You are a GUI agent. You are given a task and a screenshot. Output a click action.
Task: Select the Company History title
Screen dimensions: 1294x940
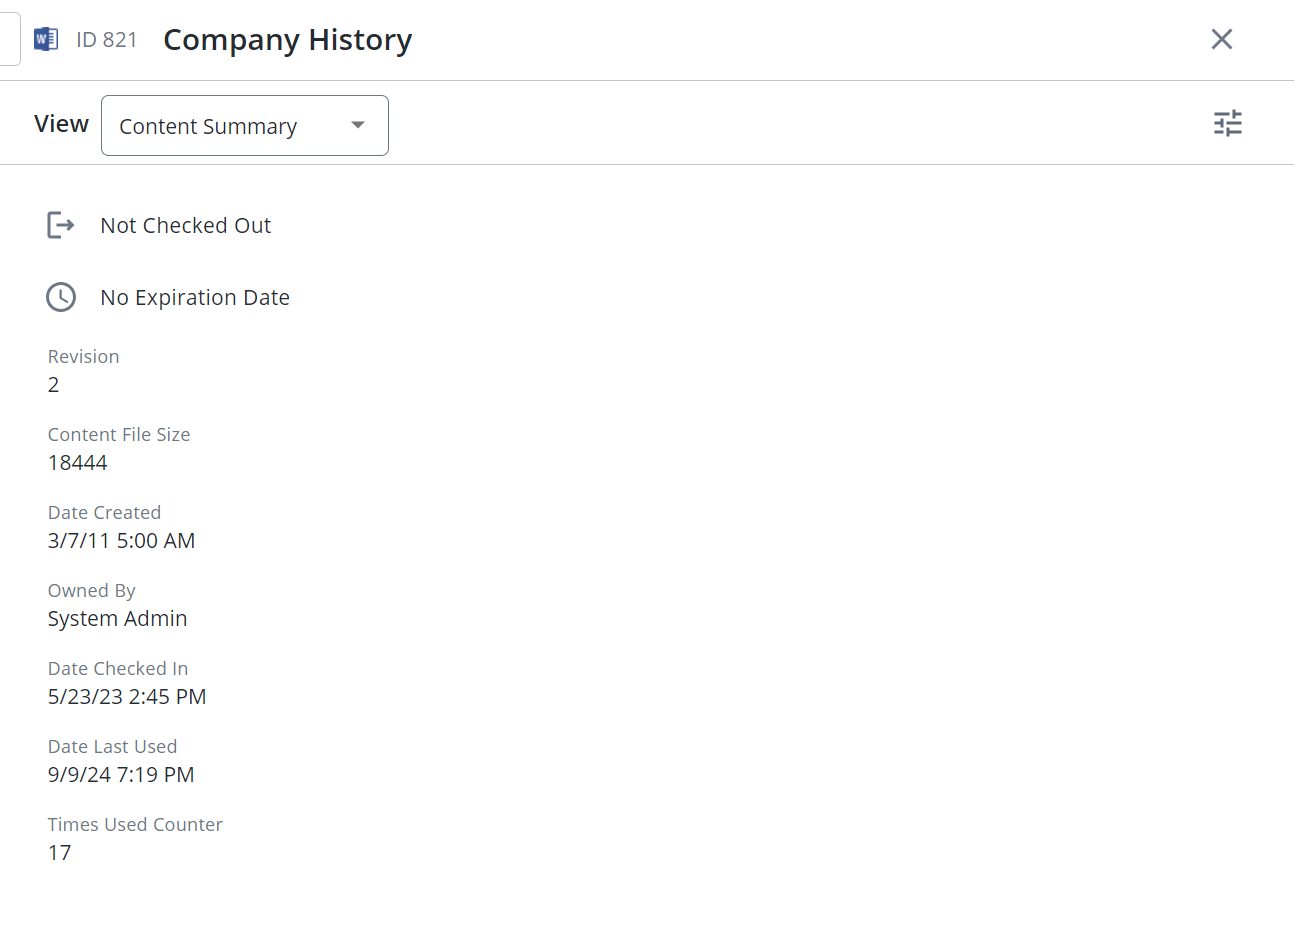(x=288, y=40)
